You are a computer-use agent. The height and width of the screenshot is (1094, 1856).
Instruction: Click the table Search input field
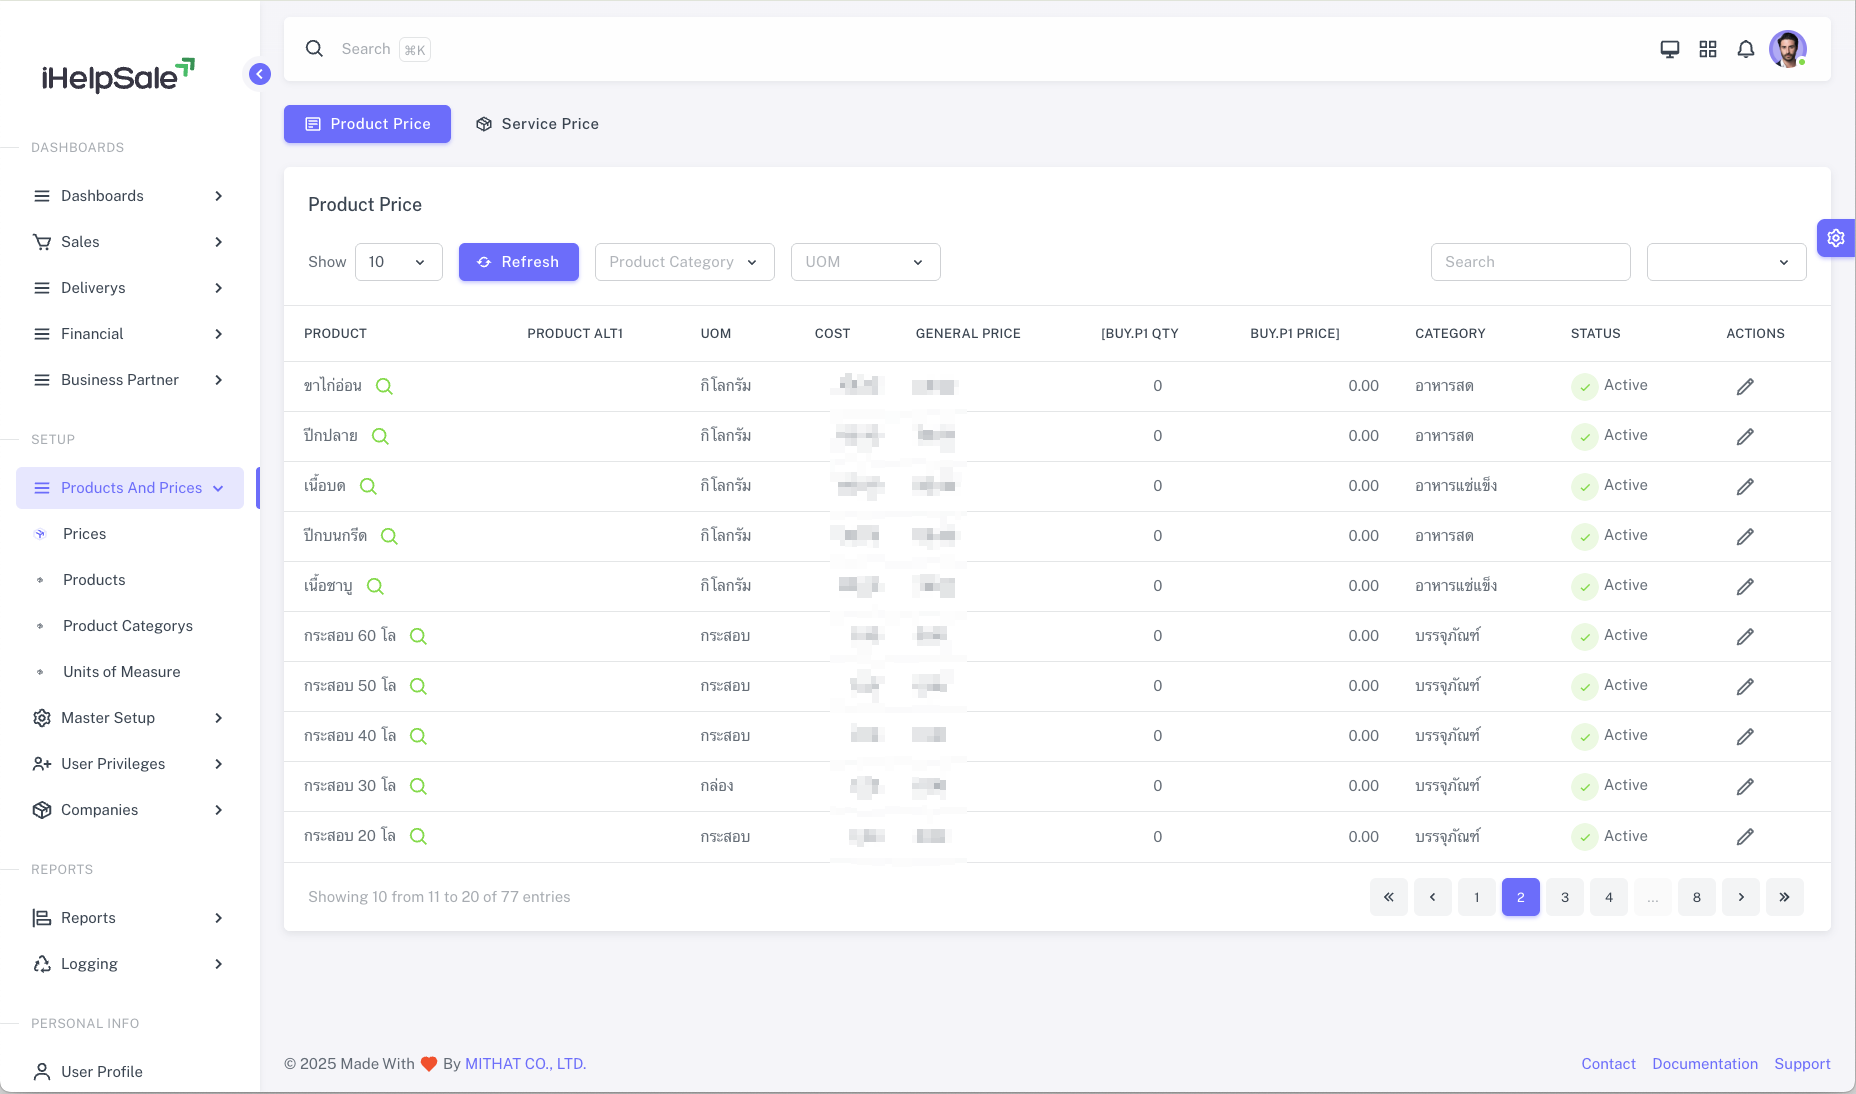1530,262
